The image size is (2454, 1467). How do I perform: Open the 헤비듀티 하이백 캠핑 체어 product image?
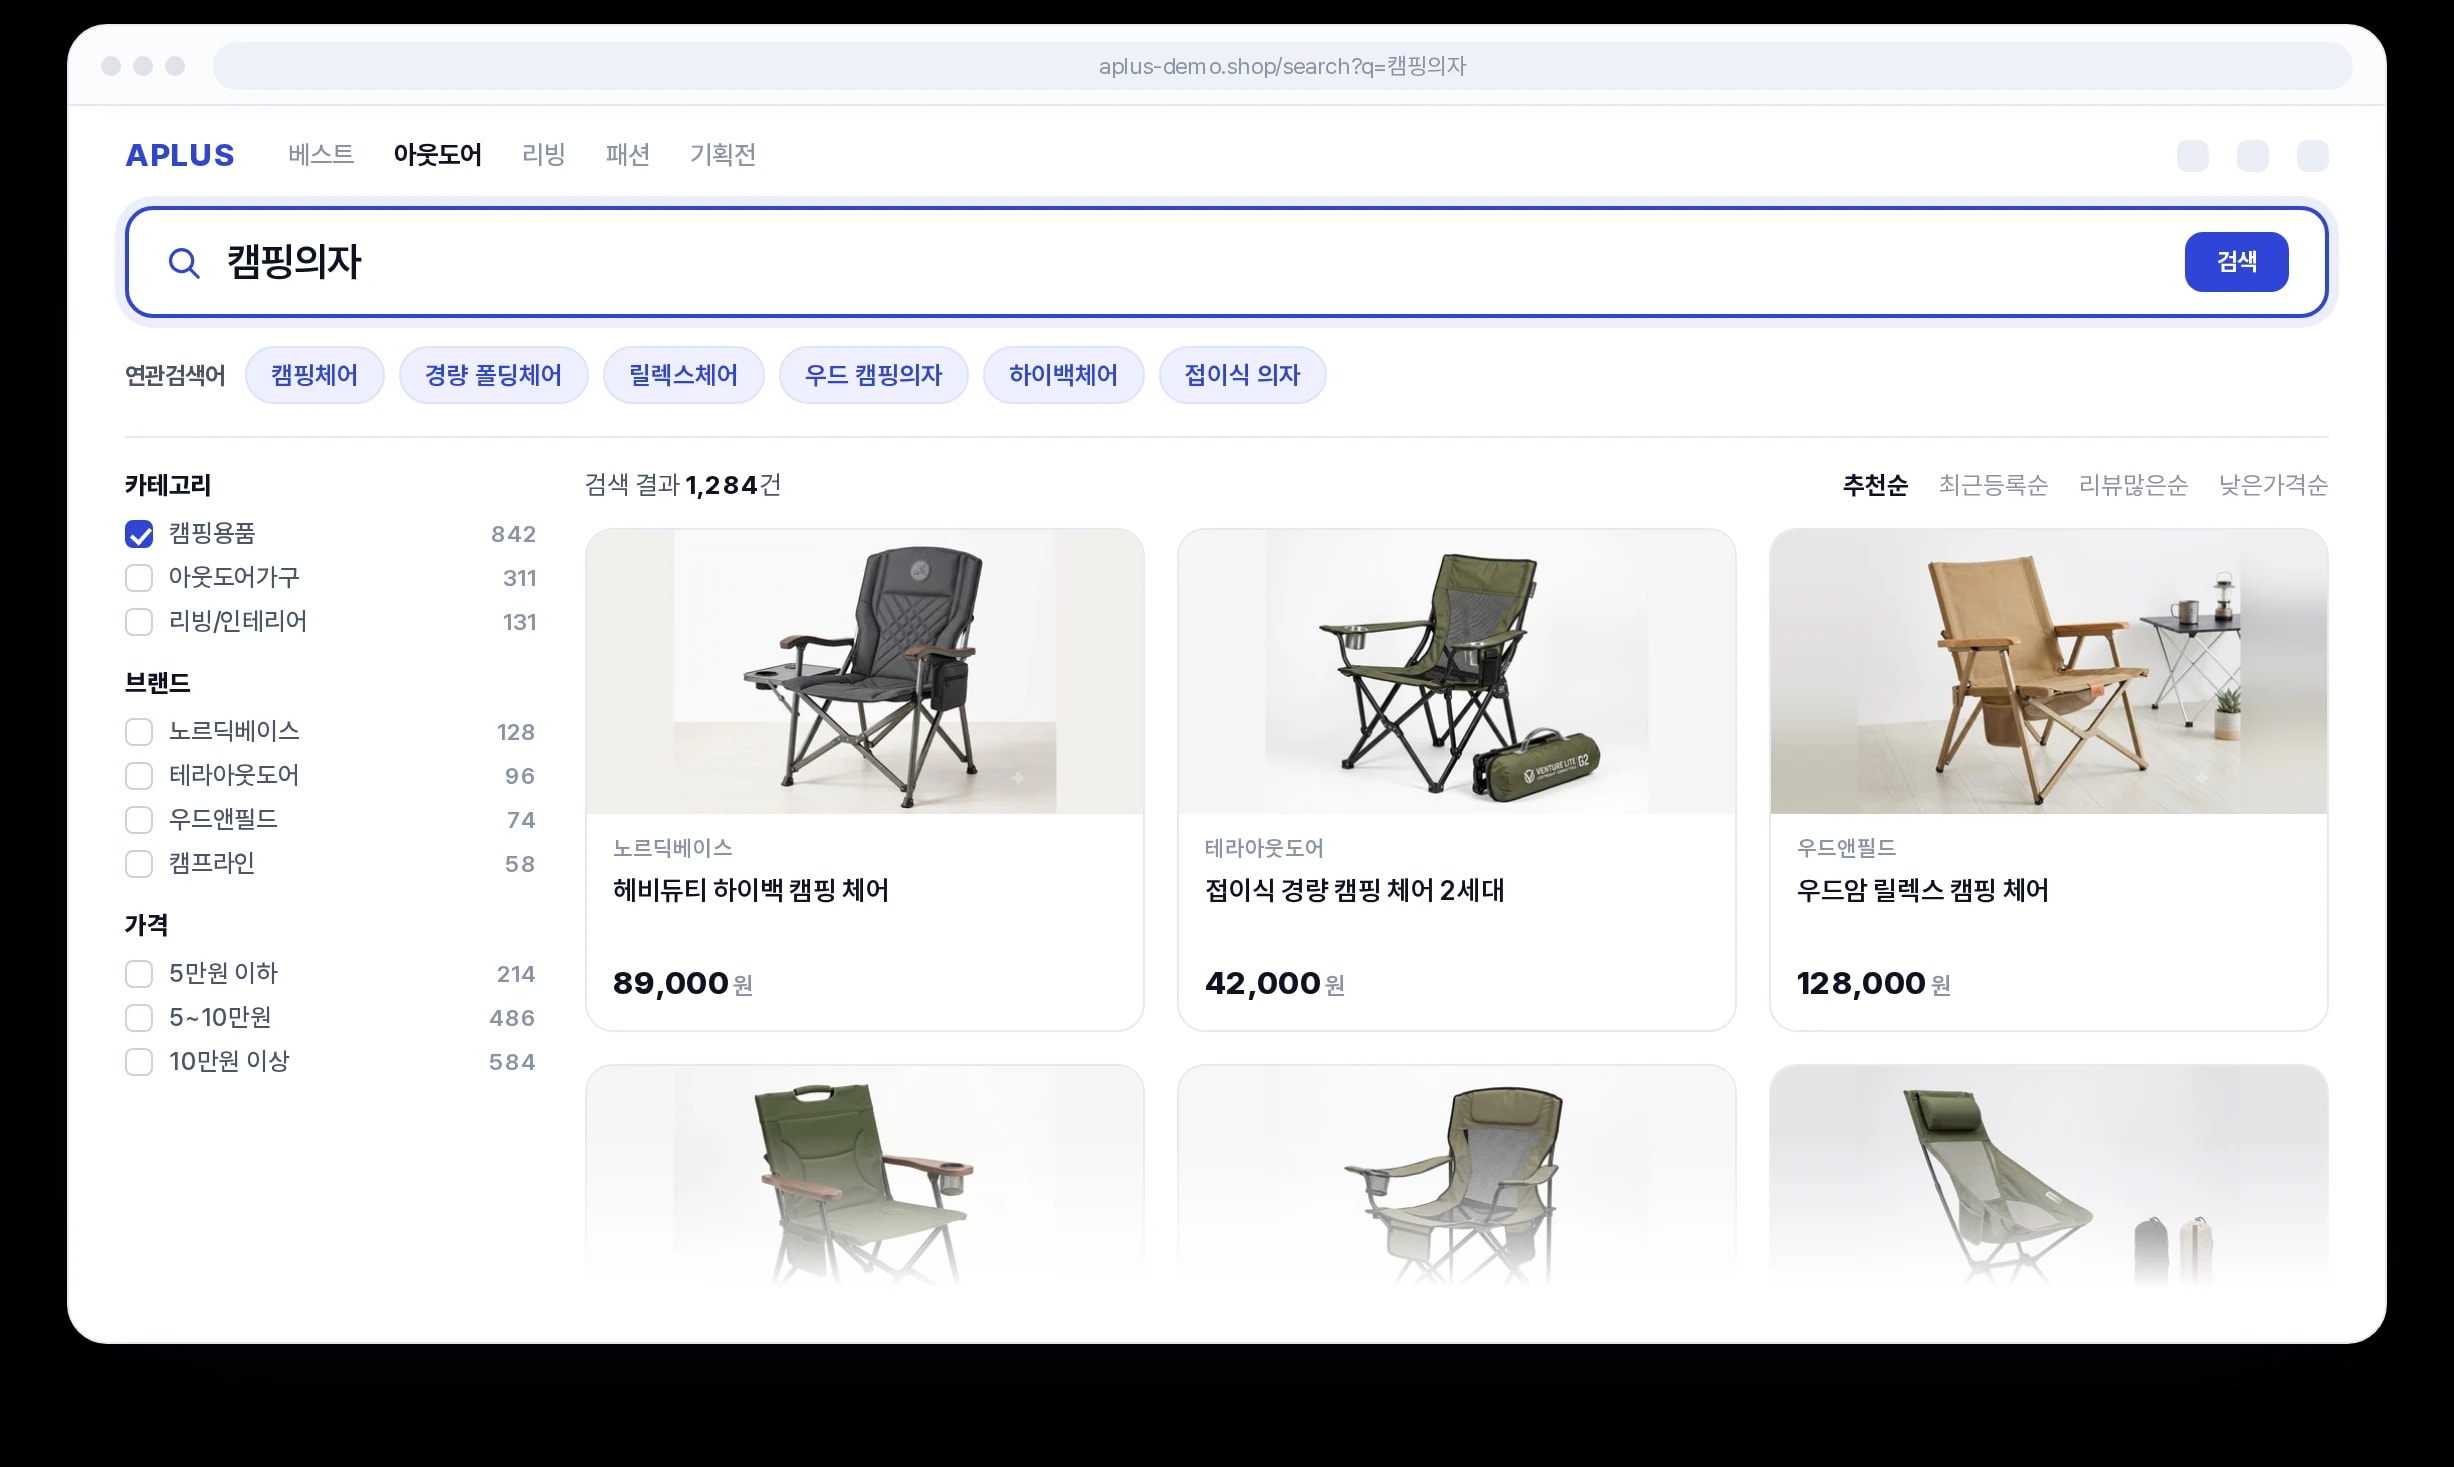pyautogui.click(x=865, y=672)
